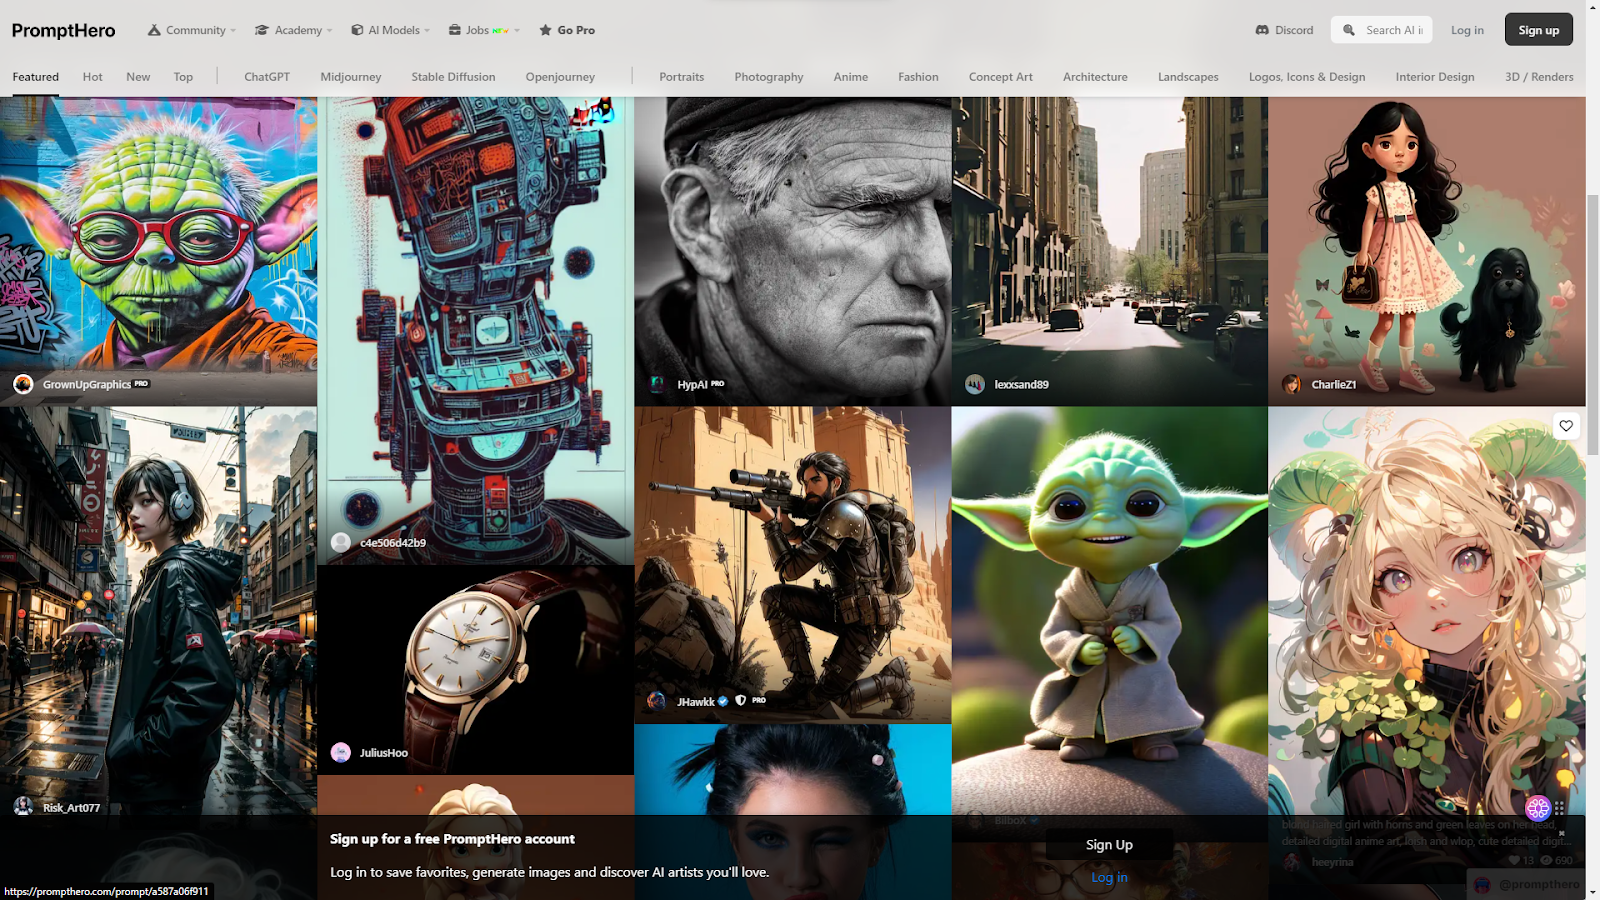Viewport: 1600px width, 900px height.
Task: Click JHawkk avatar icon
Action: pos(657,701)
